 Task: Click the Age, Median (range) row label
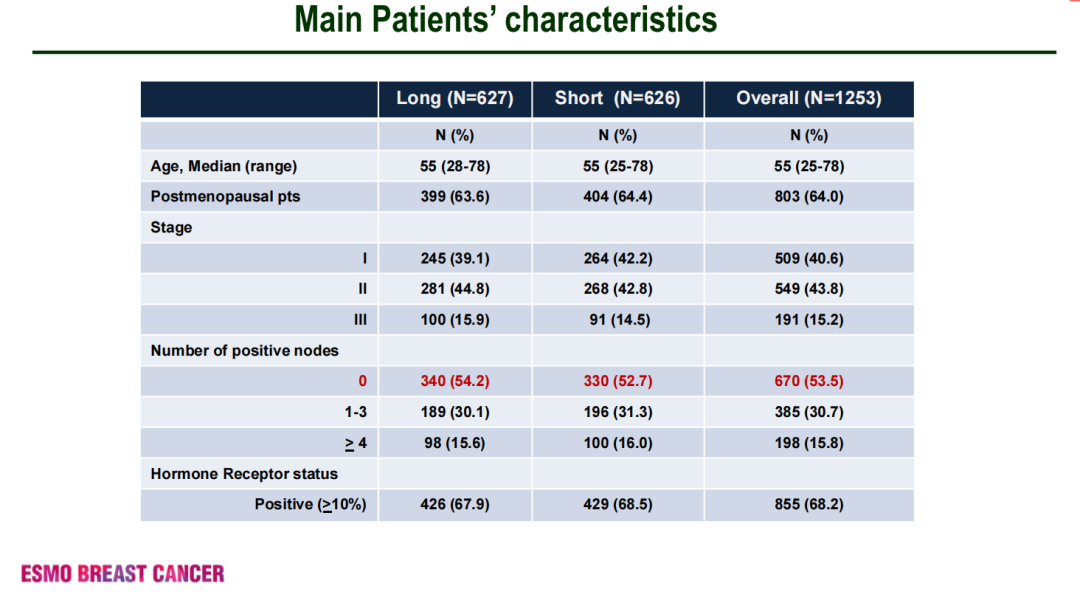(224, 166)
